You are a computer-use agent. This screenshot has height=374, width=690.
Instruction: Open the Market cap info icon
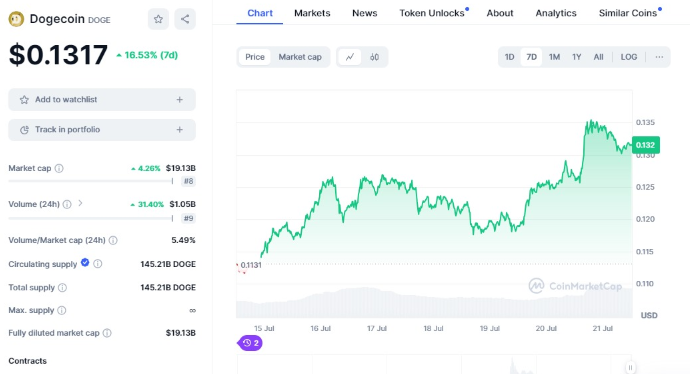pyautogui.click(x=59, y=168)
